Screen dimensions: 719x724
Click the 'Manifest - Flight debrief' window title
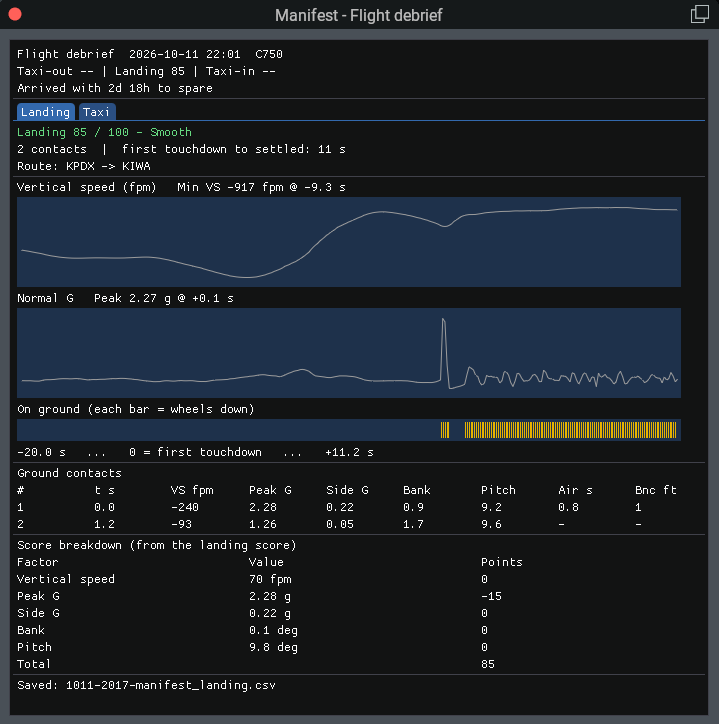(x=359, y=15)
